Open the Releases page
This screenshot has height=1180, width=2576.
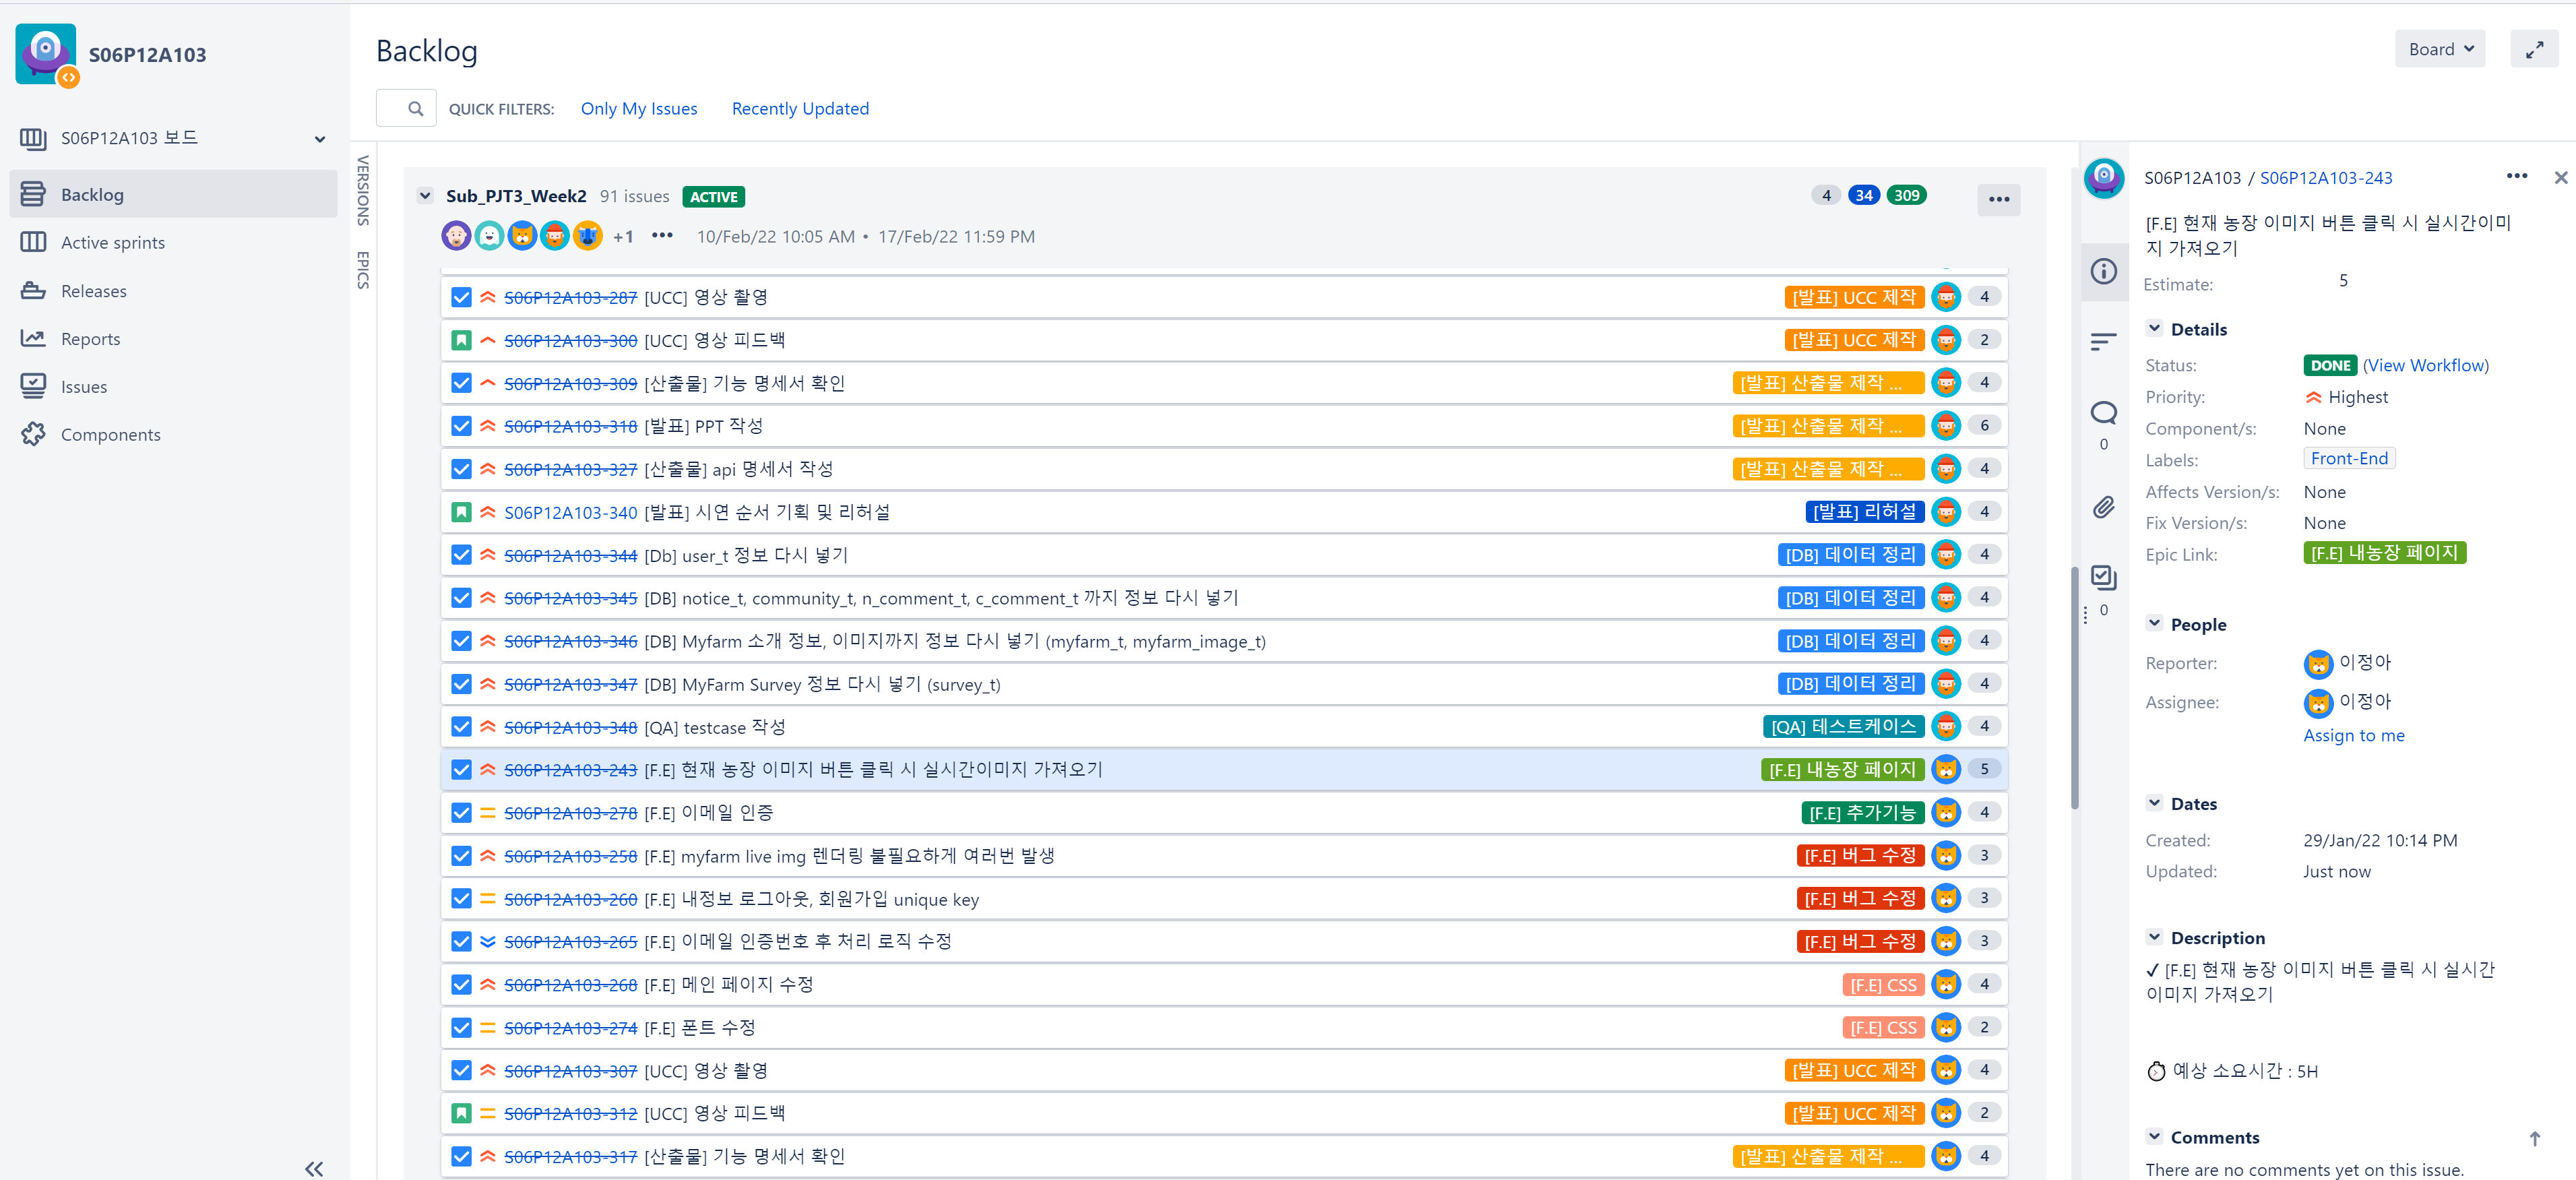[93, 291]
